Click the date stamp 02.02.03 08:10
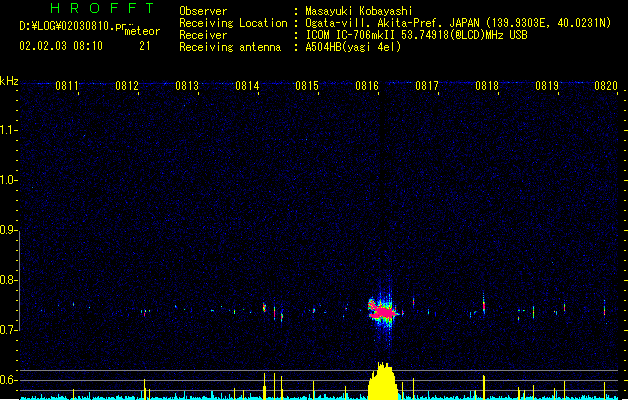 61,46
